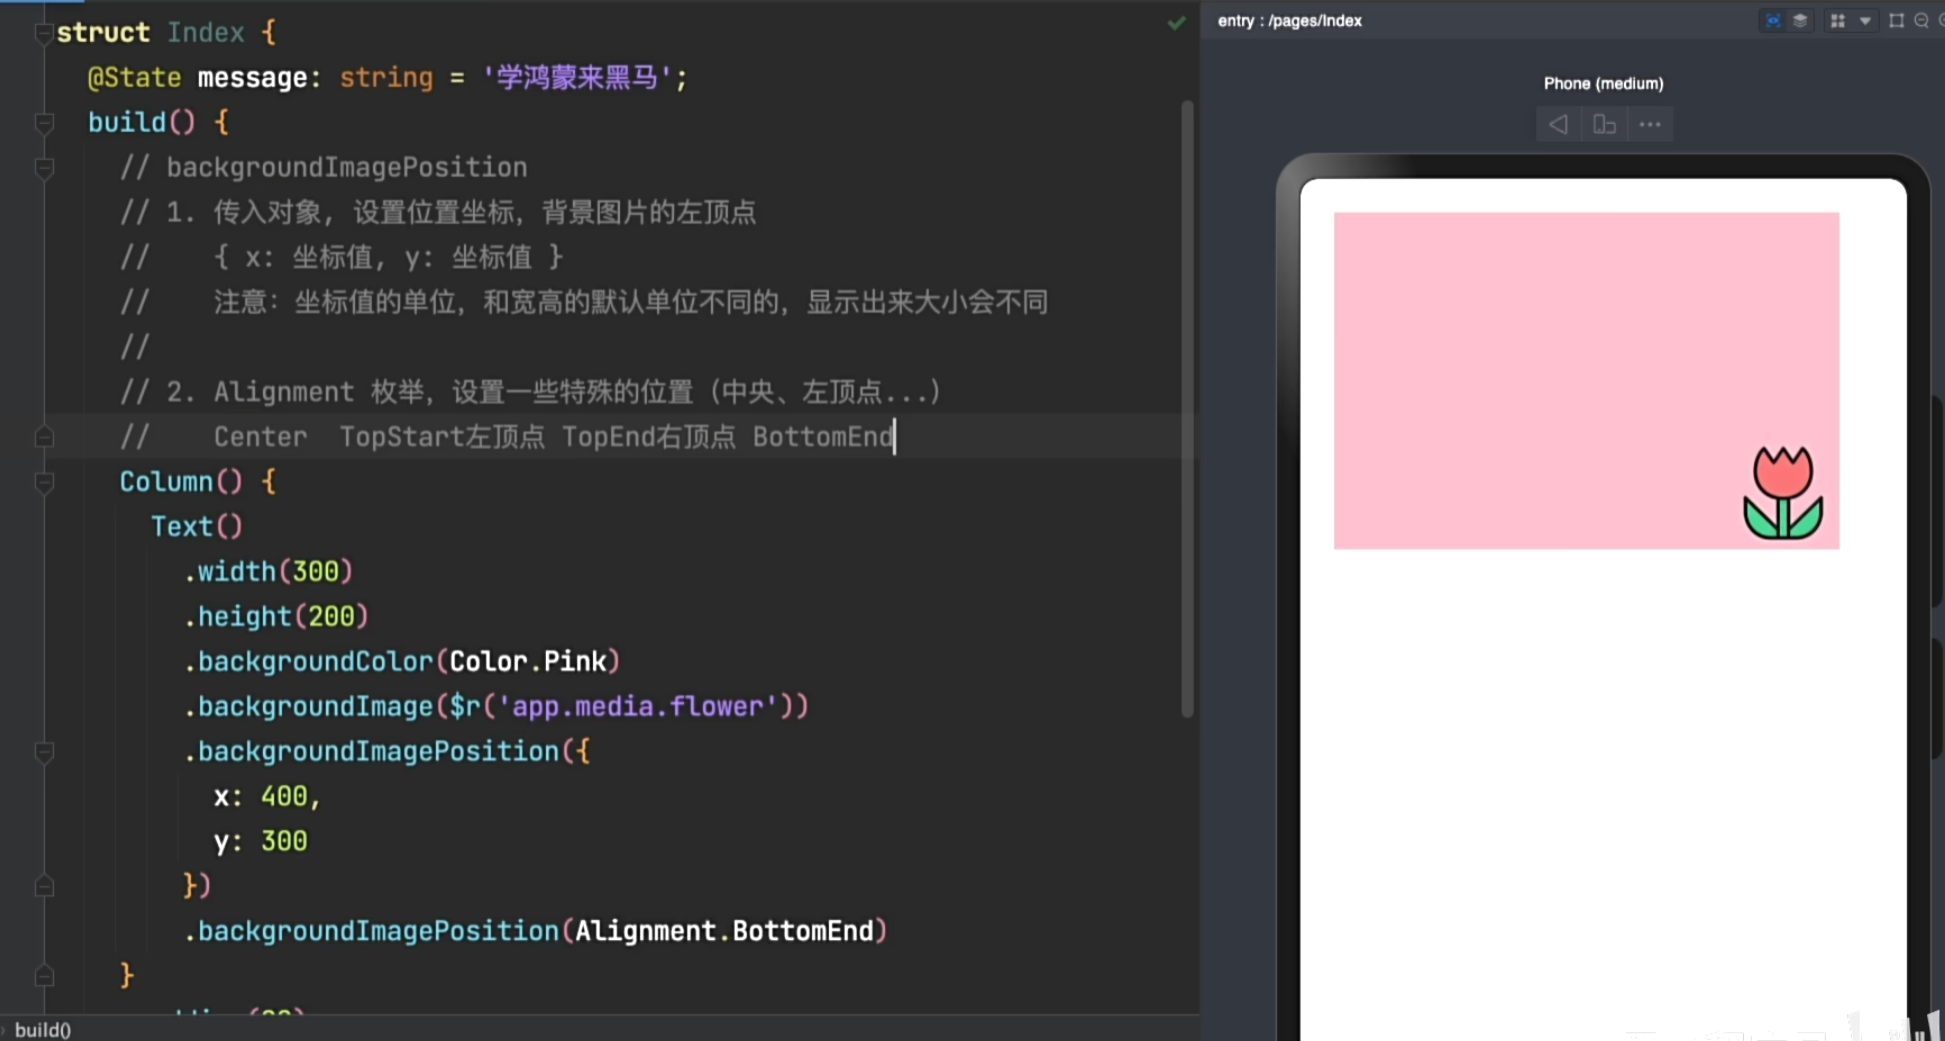This screenshot has height=1041, width=1945.
Task: Click the fold end marker beside the }) line
Action: tap(44, 886)
